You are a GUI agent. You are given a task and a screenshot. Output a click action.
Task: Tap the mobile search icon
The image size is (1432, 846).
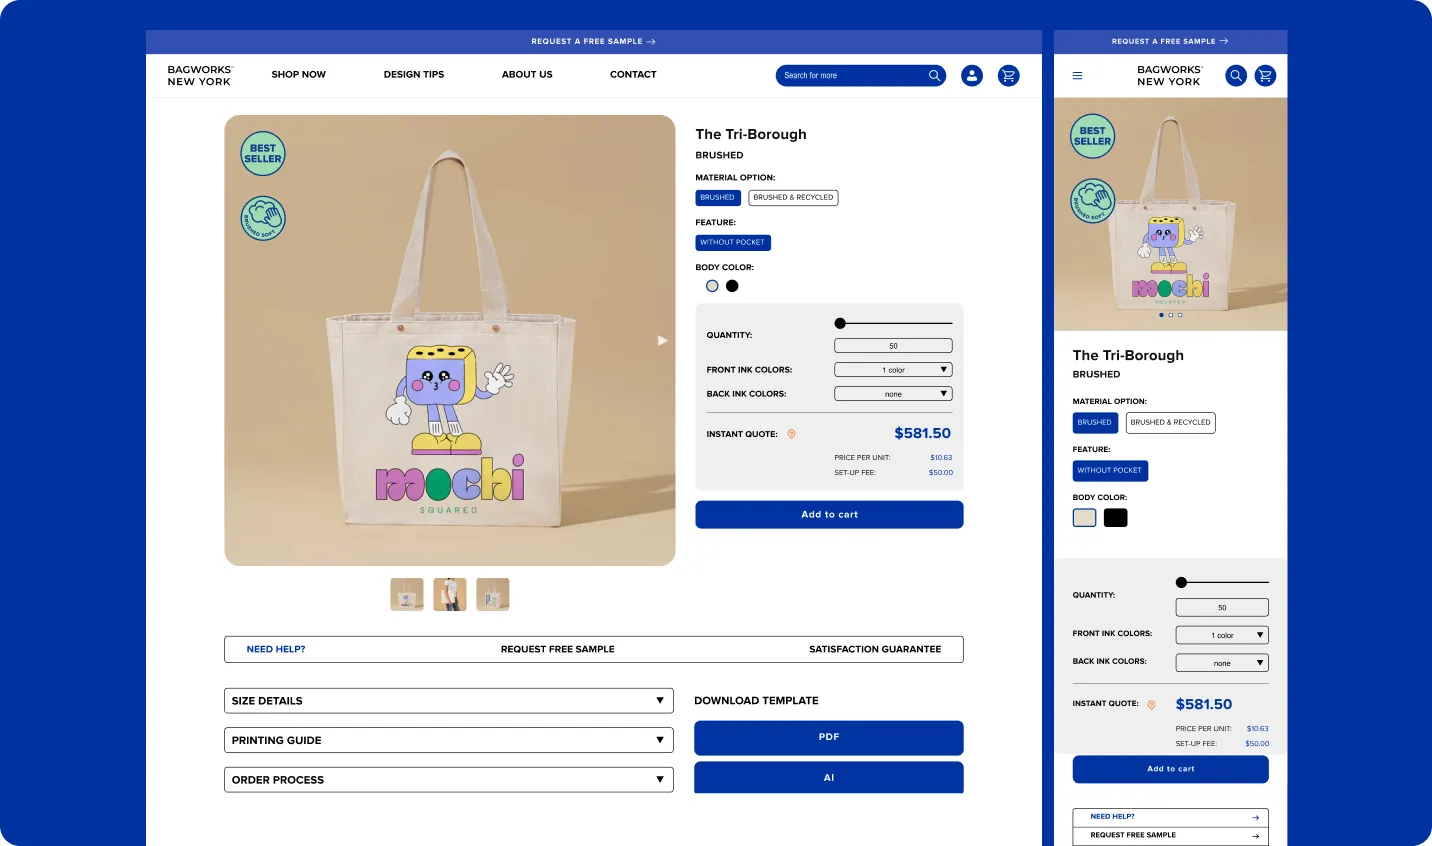(1236, 75)
